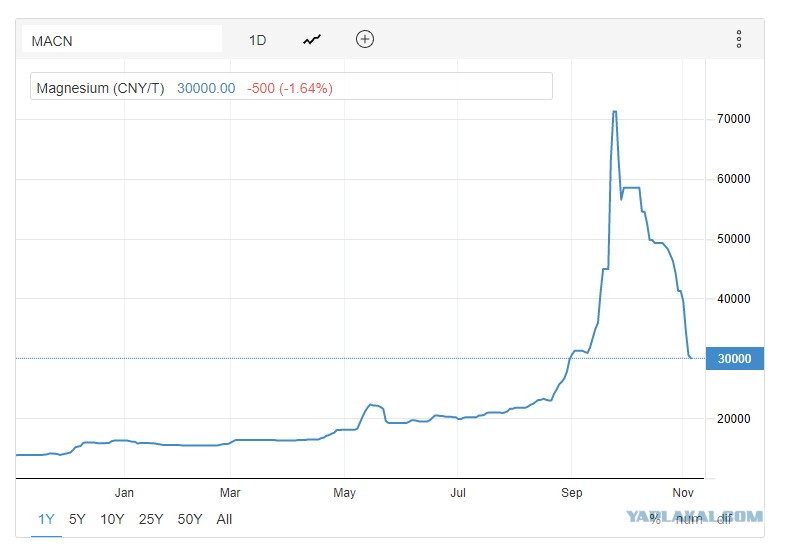Image resolution: width=789 pixels, height=546 pixels.
Task: Click the -500 (-1.64%) change value
Action: pos(290,89)
